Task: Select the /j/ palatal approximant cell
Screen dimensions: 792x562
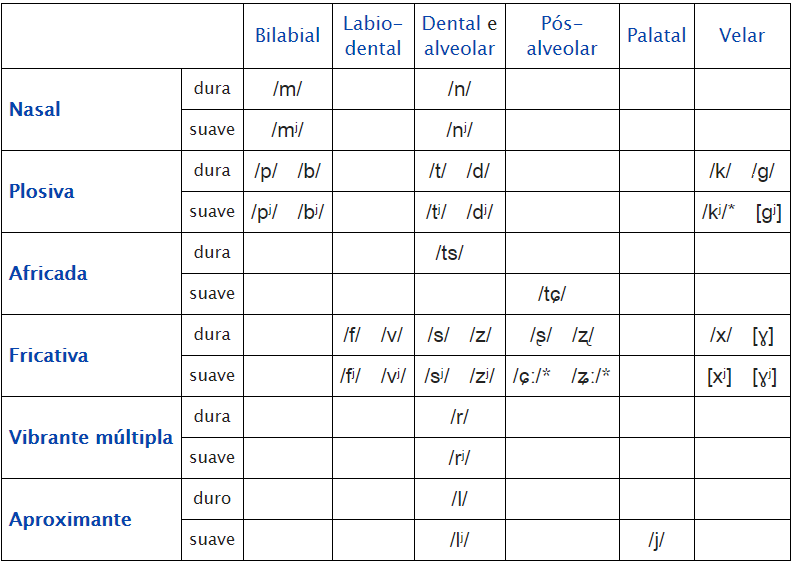Action: click(x=656, y=540)
